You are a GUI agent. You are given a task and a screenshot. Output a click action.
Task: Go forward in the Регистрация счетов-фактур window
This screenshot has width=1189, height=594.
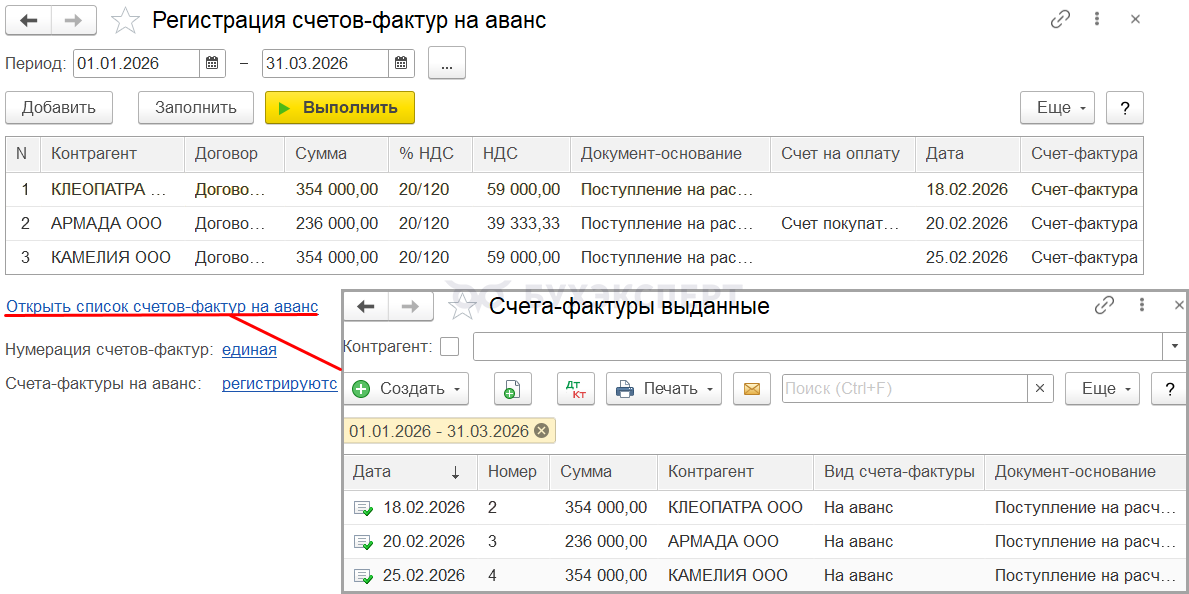tap(74, 20)
